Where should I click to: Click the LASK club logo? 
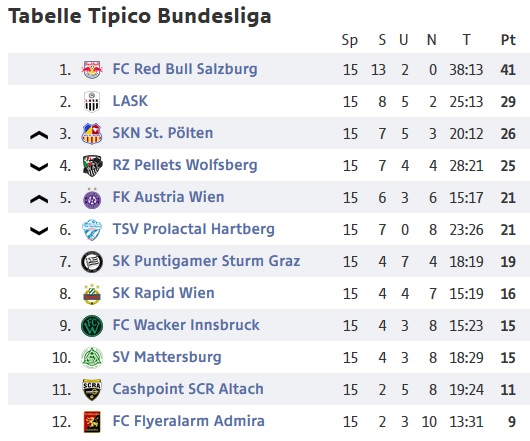pos(92,101)
